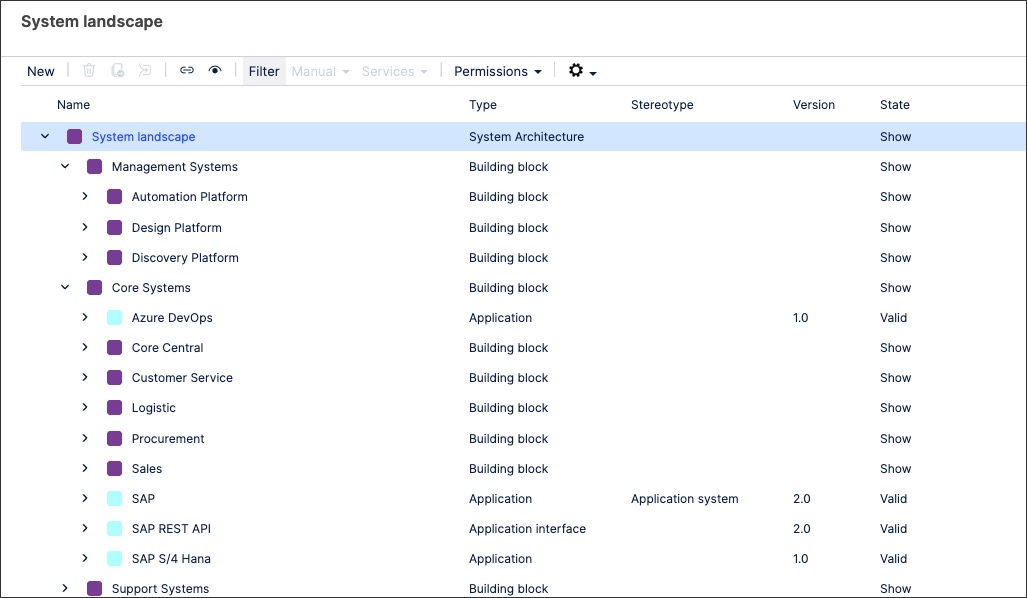The width and height of the screenshot is (1027, 598).
Task: Click the Stereotype column header
Action: (662, 105)
